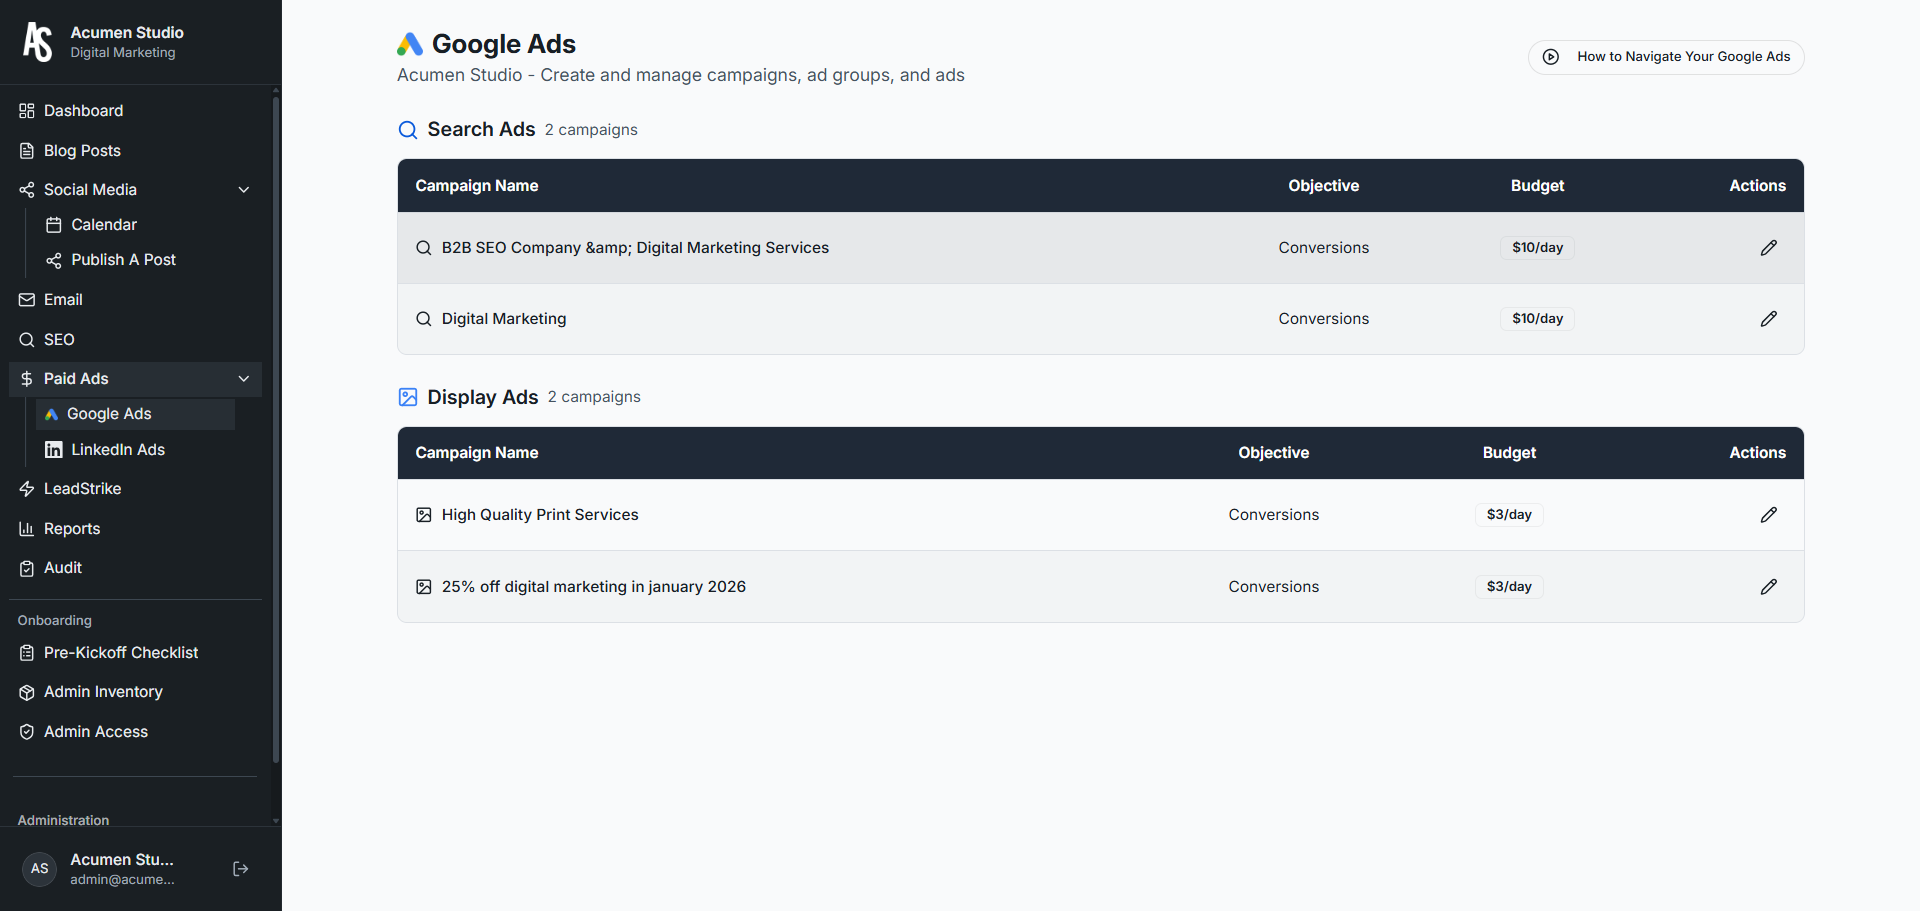Edit the Digital Marketing campaign pencil
1920x911 pixels.
tap(1769, 319)
